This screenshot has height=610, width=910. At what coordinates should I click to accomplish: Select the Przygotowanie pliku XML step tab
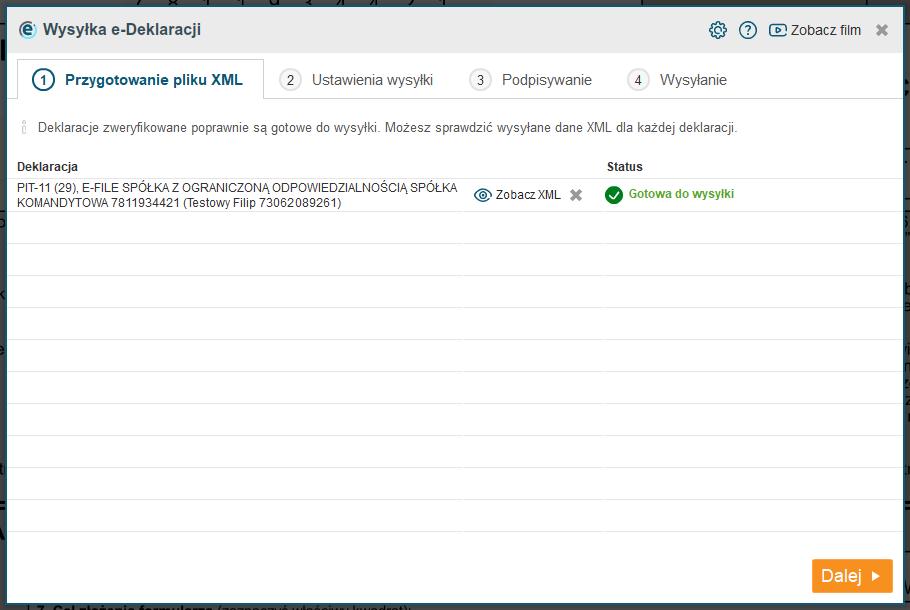(140, 80)
